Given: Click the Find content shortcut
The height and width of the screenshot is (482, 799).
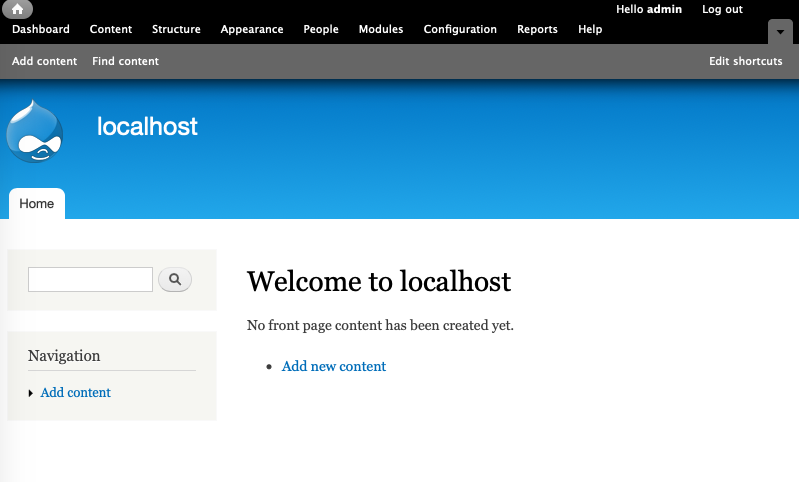Looking at the screenshot, I should click(125, 61).
